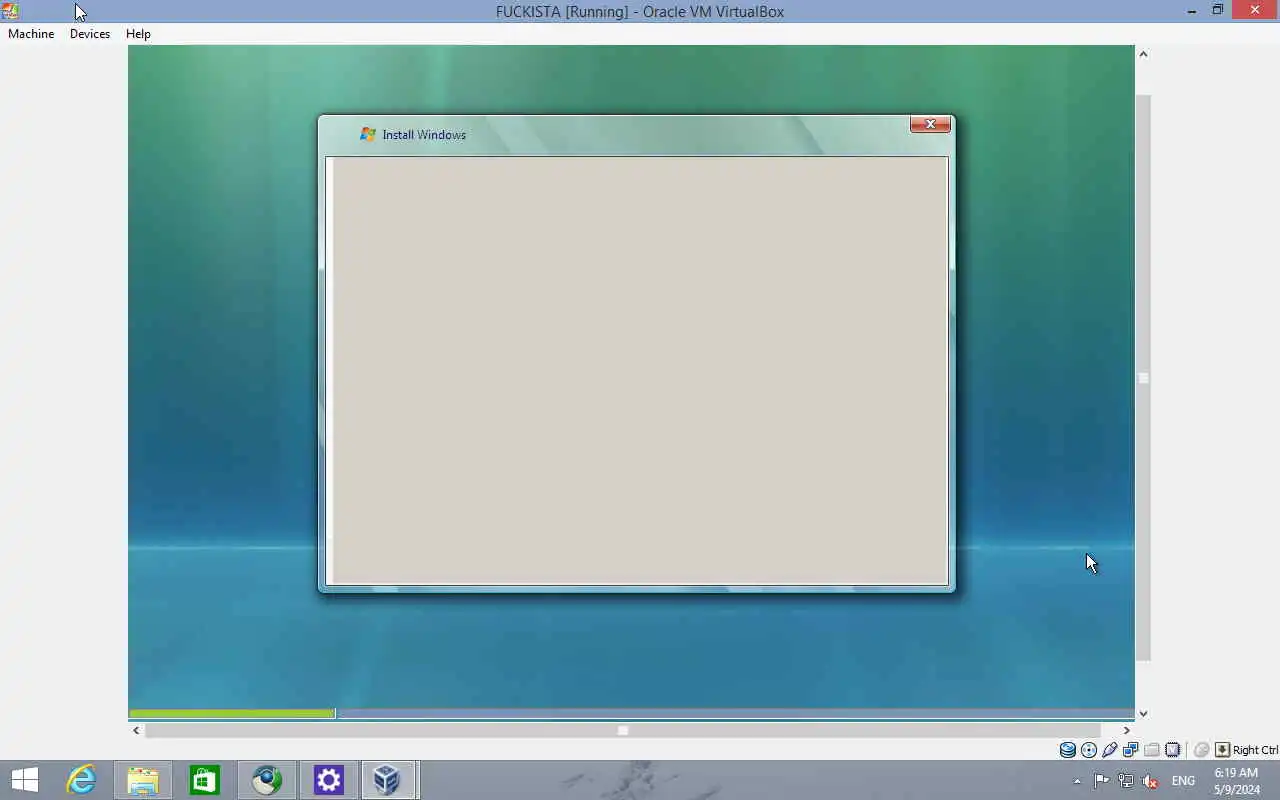
Task: Click the Windows flag in Install Windows title
Action: click(368, 134)
